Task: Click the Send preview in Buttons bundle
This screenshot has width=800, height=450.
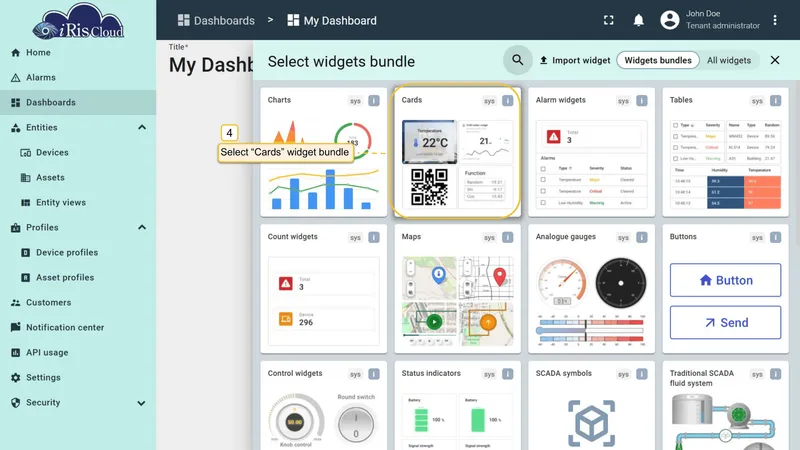Action: pyautogui.click(x=725, y=322)
